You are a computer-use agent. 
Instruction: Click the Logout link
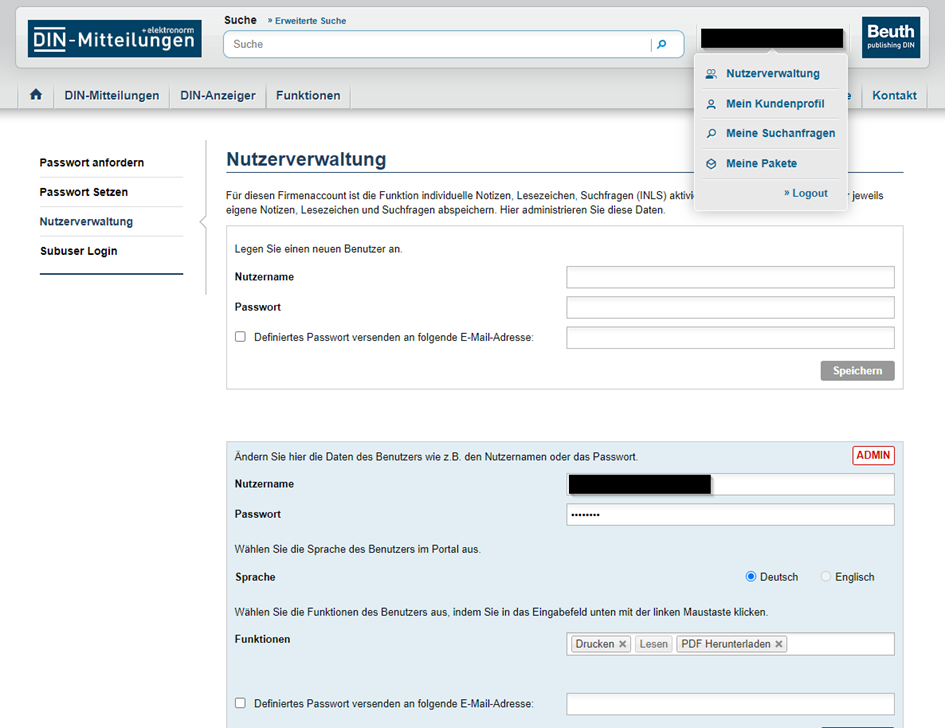click(809, 193)
